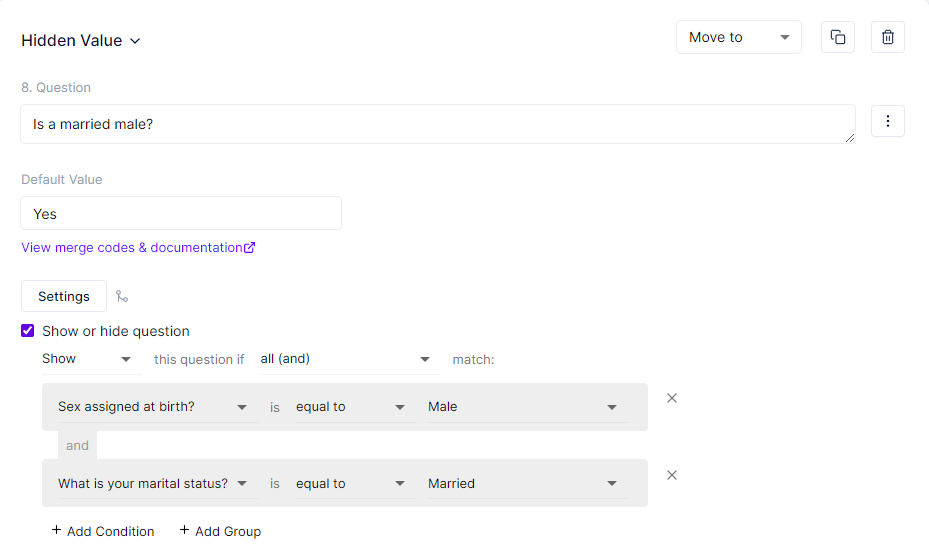
Task: Click the trash delete question icon
Action: click(x=887, y=37)
